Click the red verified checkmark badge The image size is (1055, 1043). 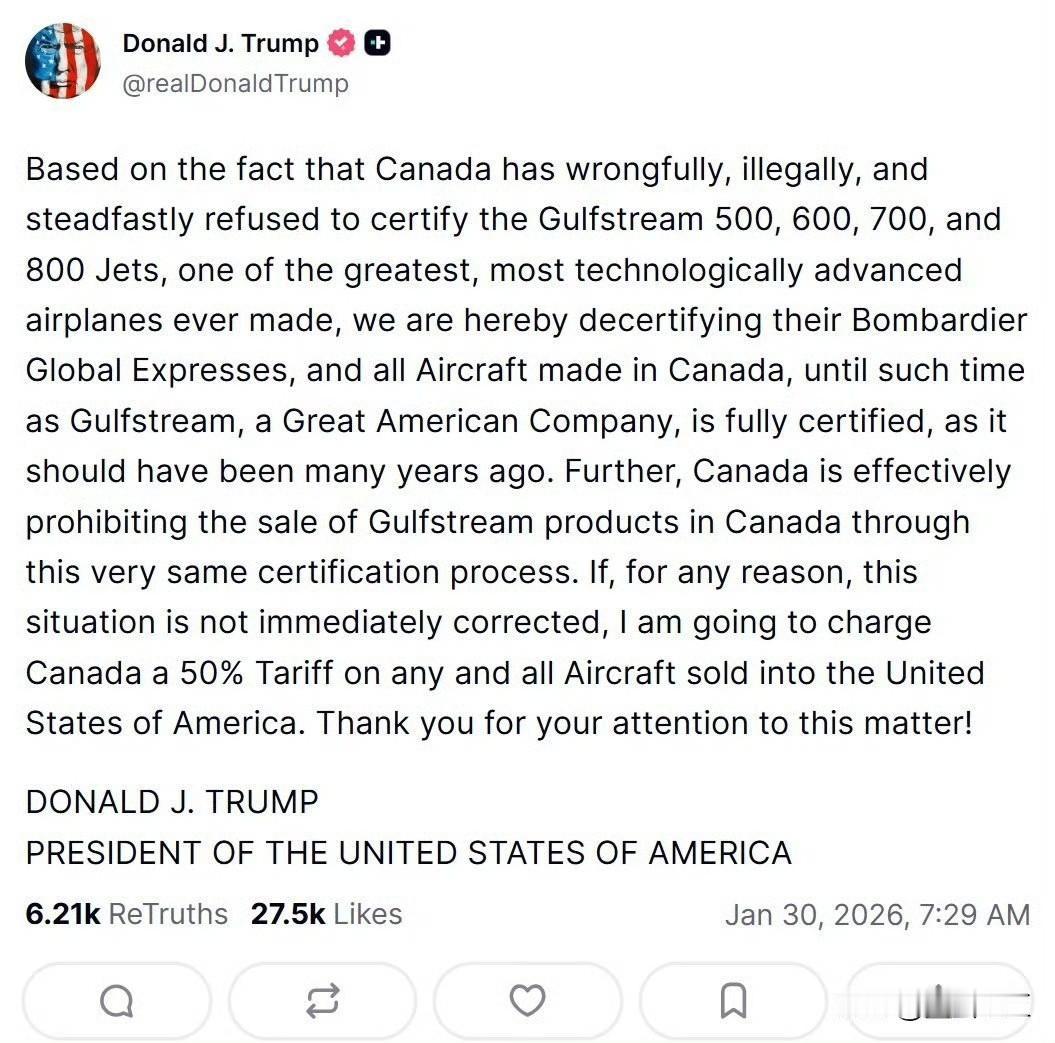click(x=342, y=43)
